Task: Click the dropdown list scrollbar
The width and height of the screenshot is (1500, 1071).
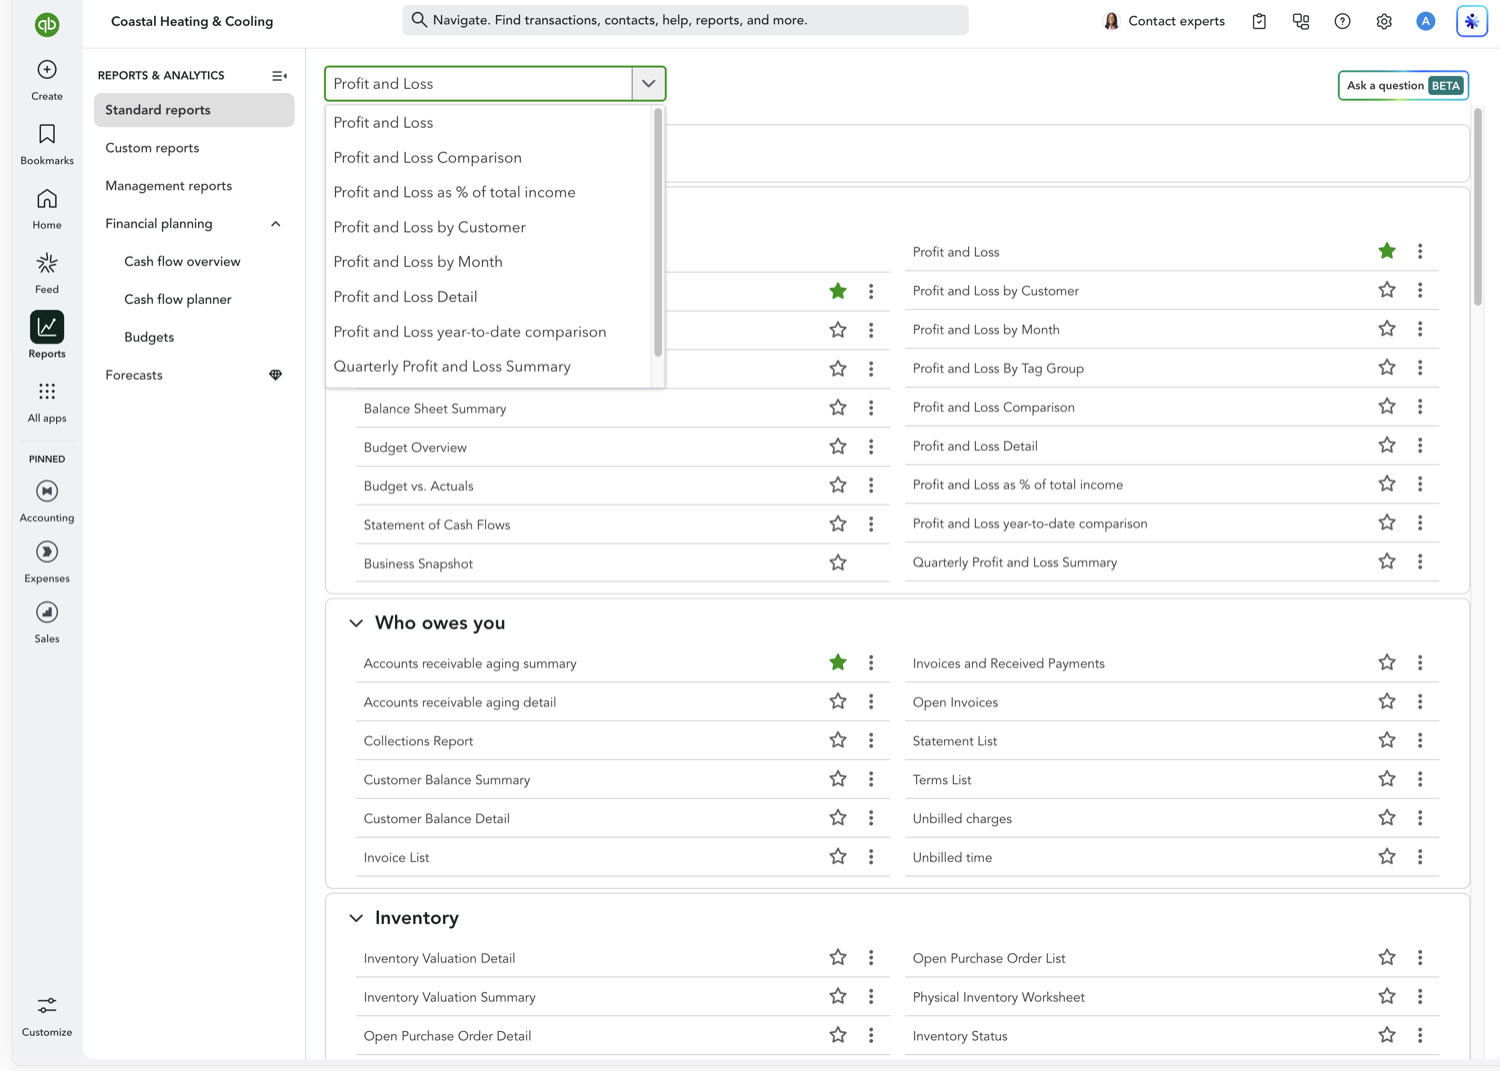Action: pos(658,232)
